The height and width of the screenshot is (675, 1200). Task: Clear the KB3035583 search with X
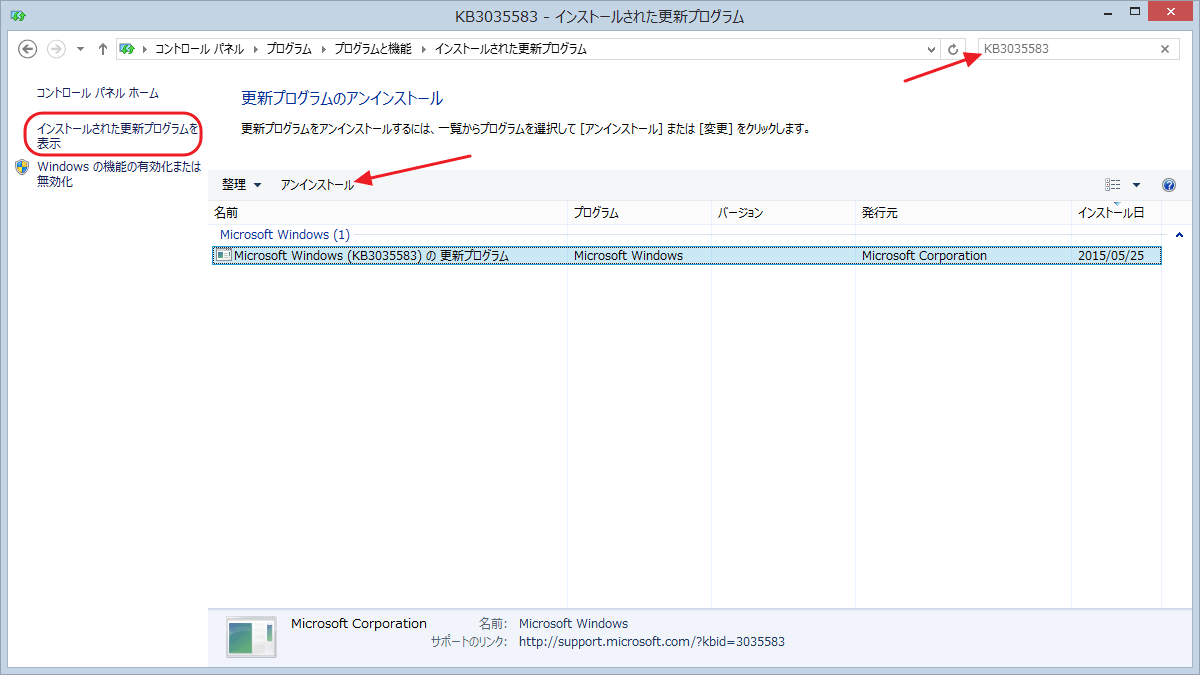1164,49
